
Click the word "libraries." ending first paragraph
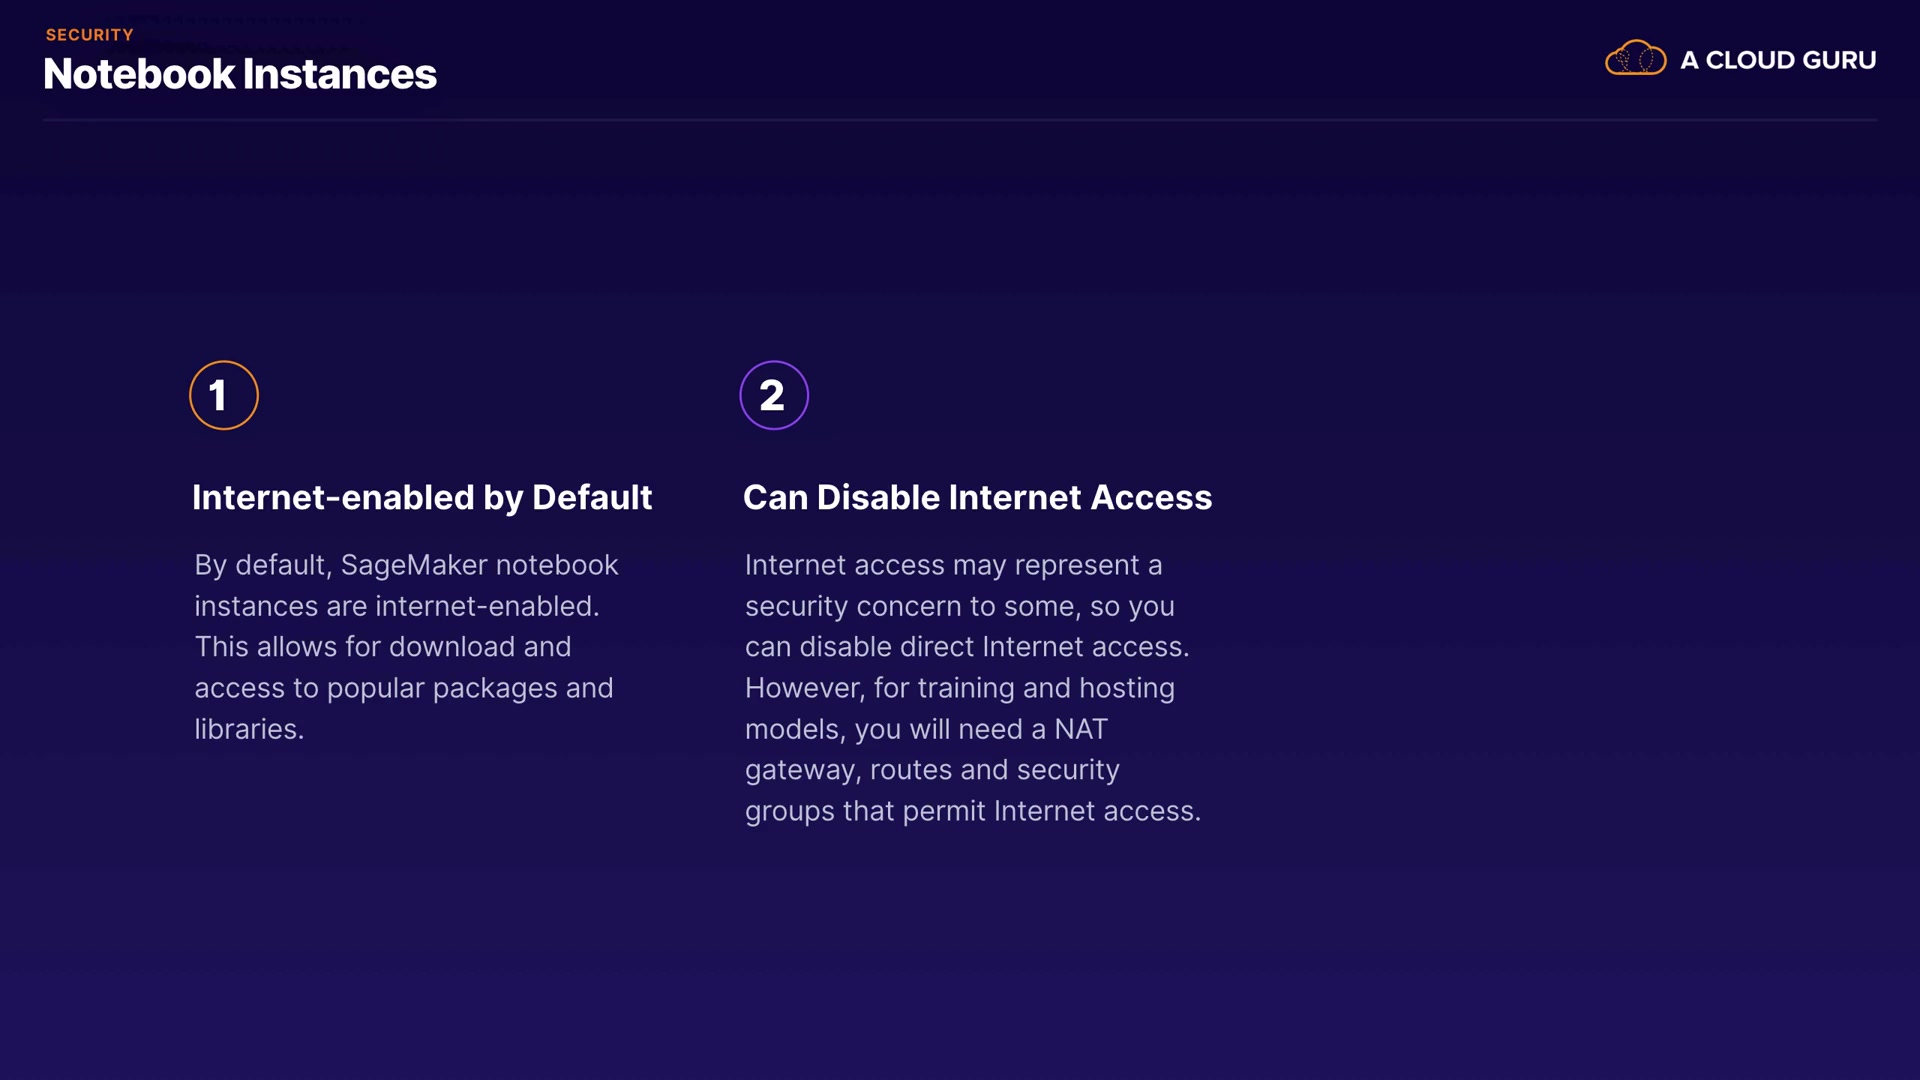click(x=249, y=729)
